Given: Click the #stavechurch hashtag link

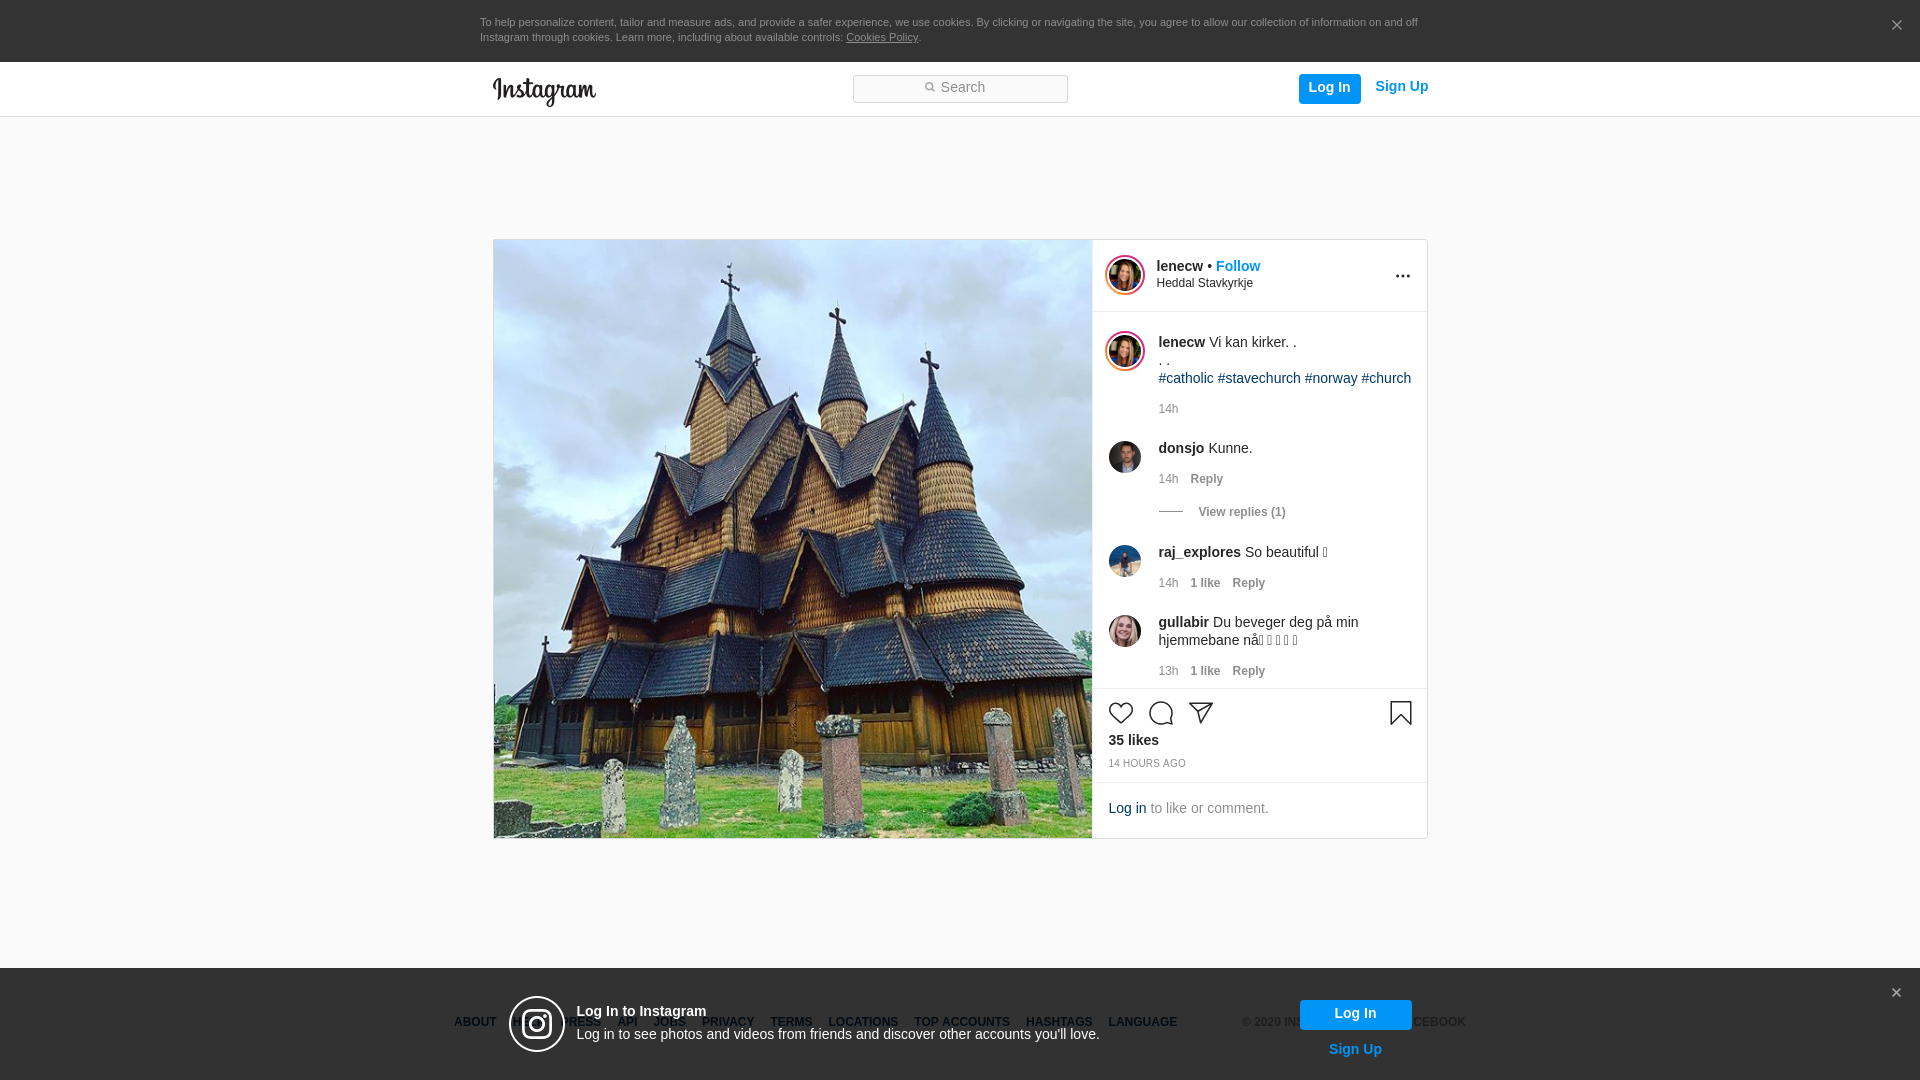Looking at the screenshot, I should coord(1258,378).
